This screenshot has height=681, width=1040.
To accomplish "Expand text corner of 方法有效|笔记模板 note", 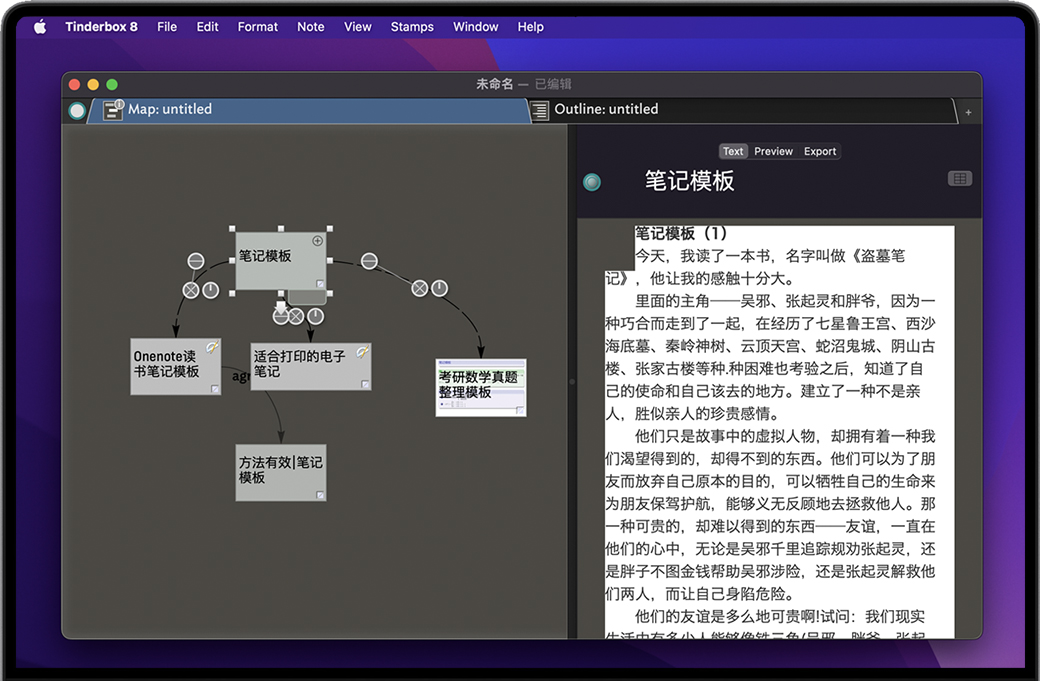I will point(320,495).
